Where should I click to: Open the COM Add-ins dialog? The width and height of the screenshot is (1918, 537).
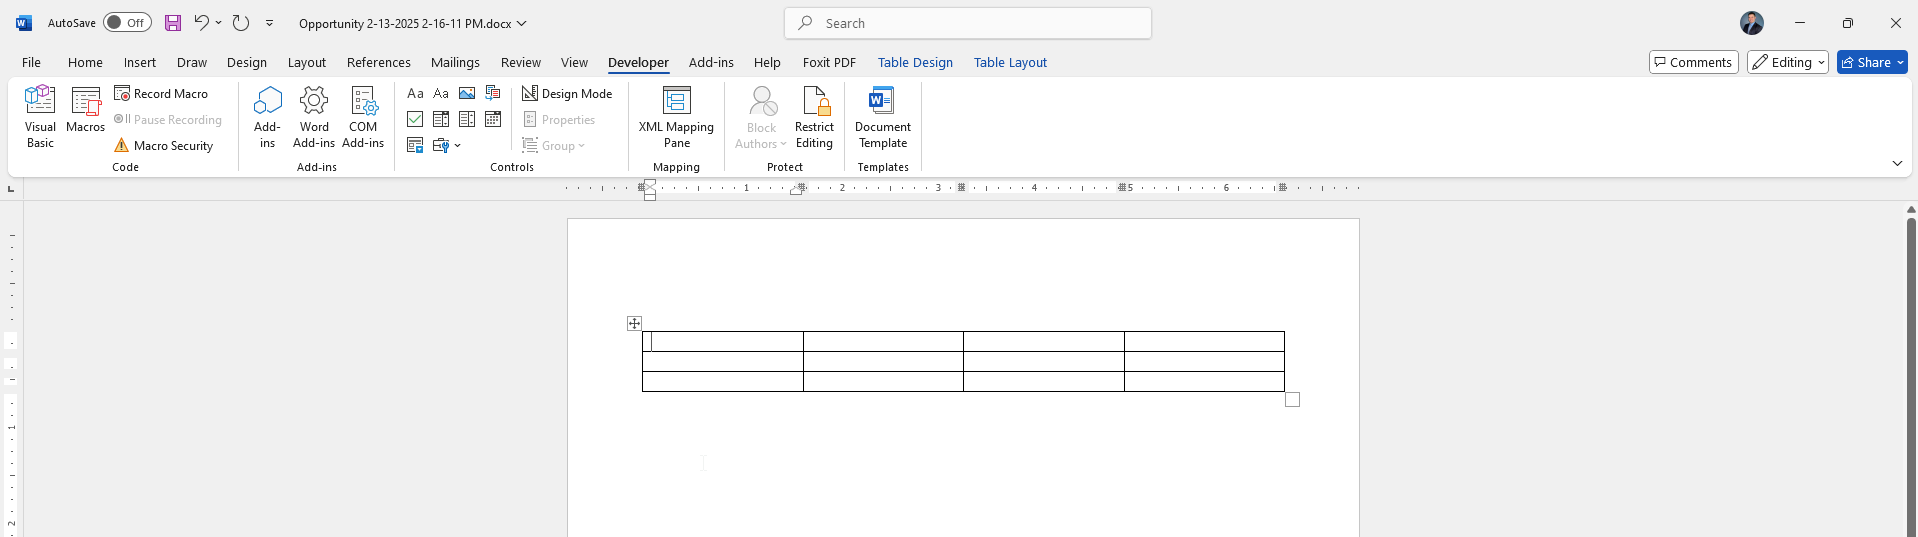coord(363,117)
